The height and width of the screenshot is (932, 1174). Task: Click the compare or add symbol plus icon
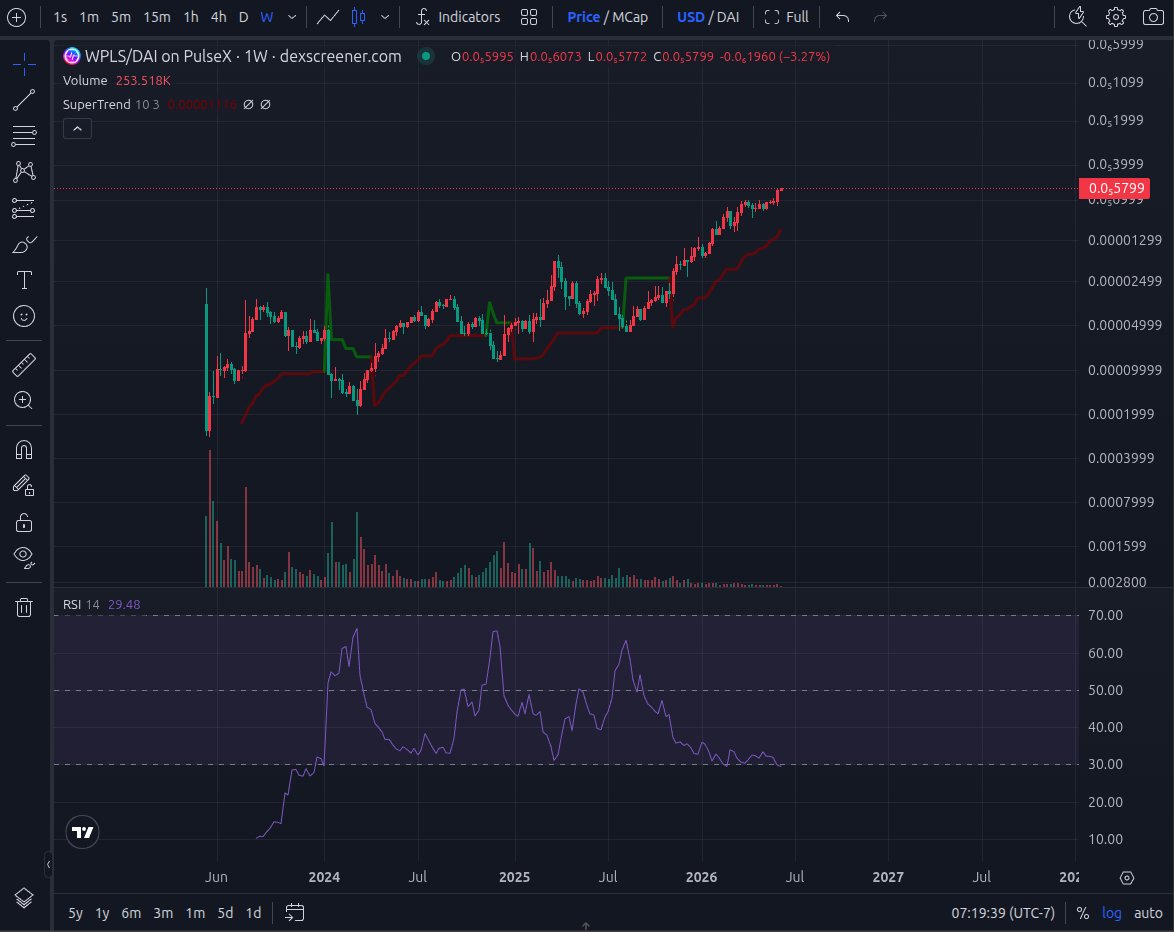click(x=16, y=16)
